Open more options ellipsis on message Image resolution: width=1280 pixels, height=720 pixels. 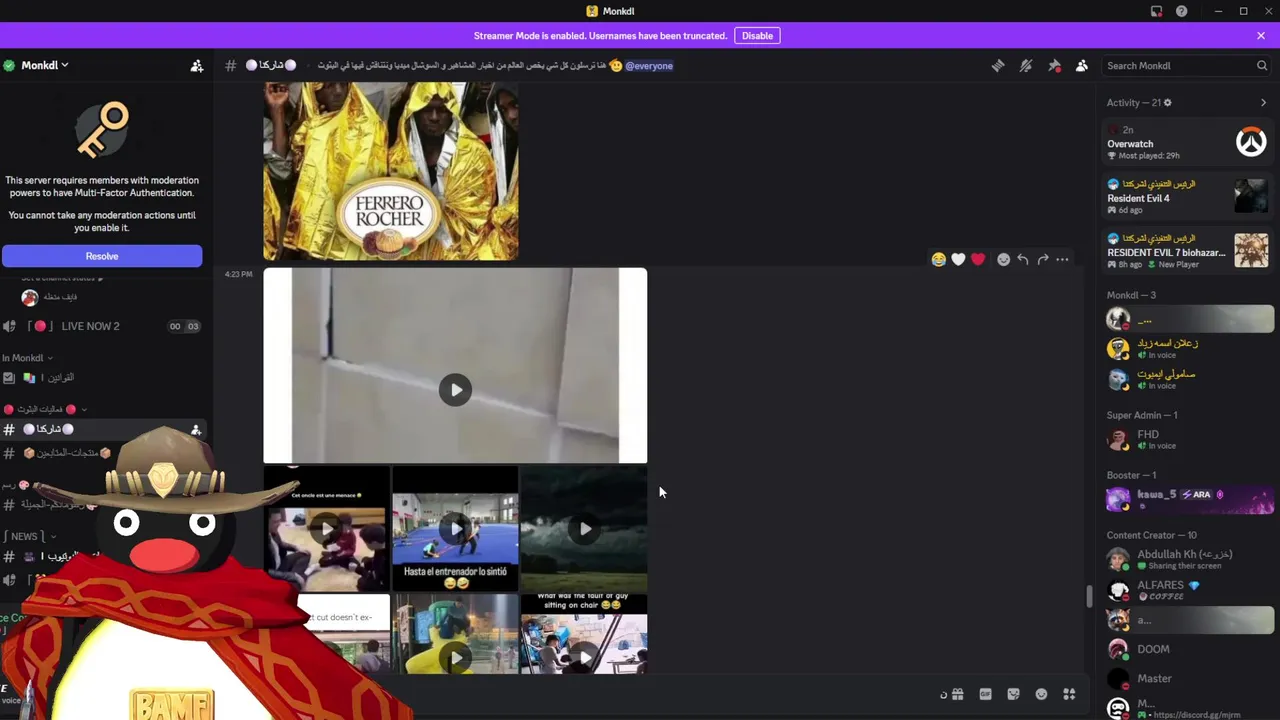(1062, 259)
